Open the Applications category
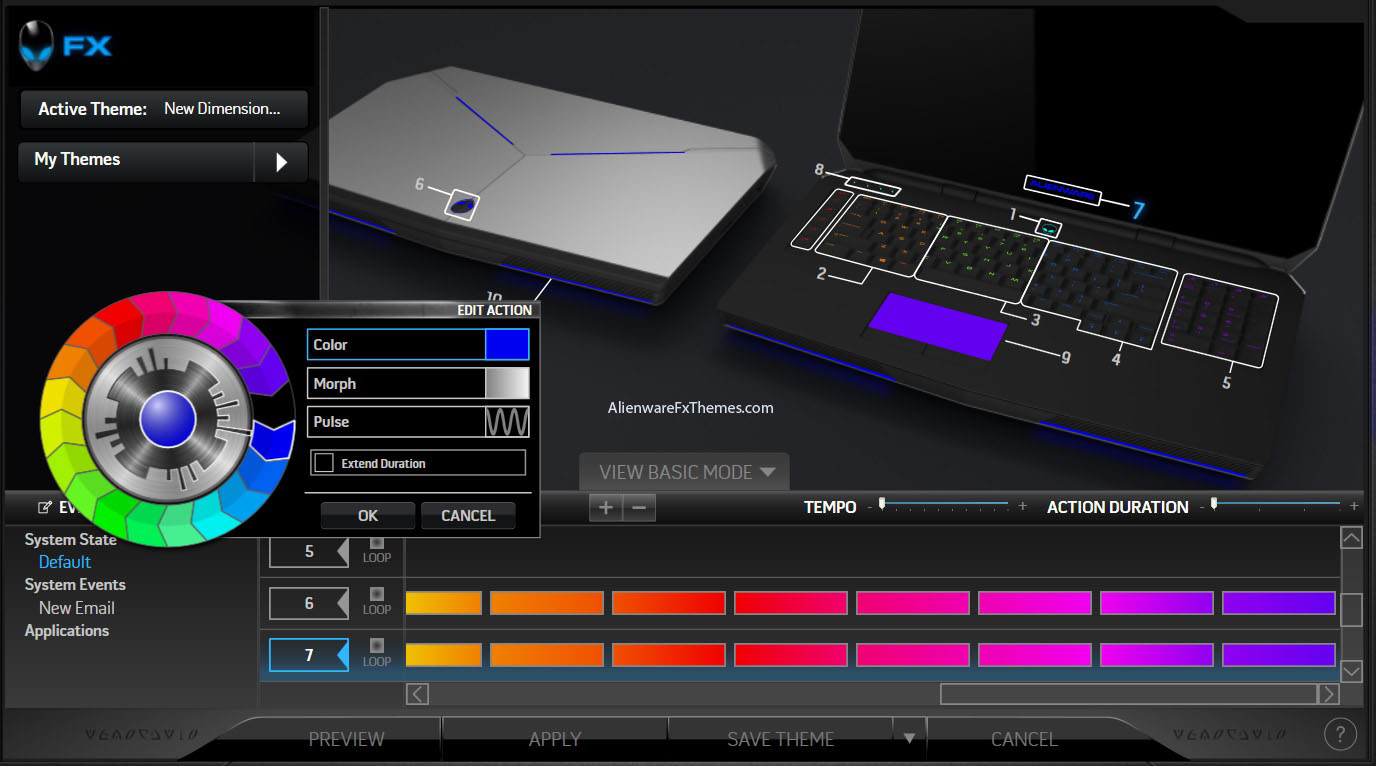Viewport: 1376px width, 767px height. [x=67, y=631]
